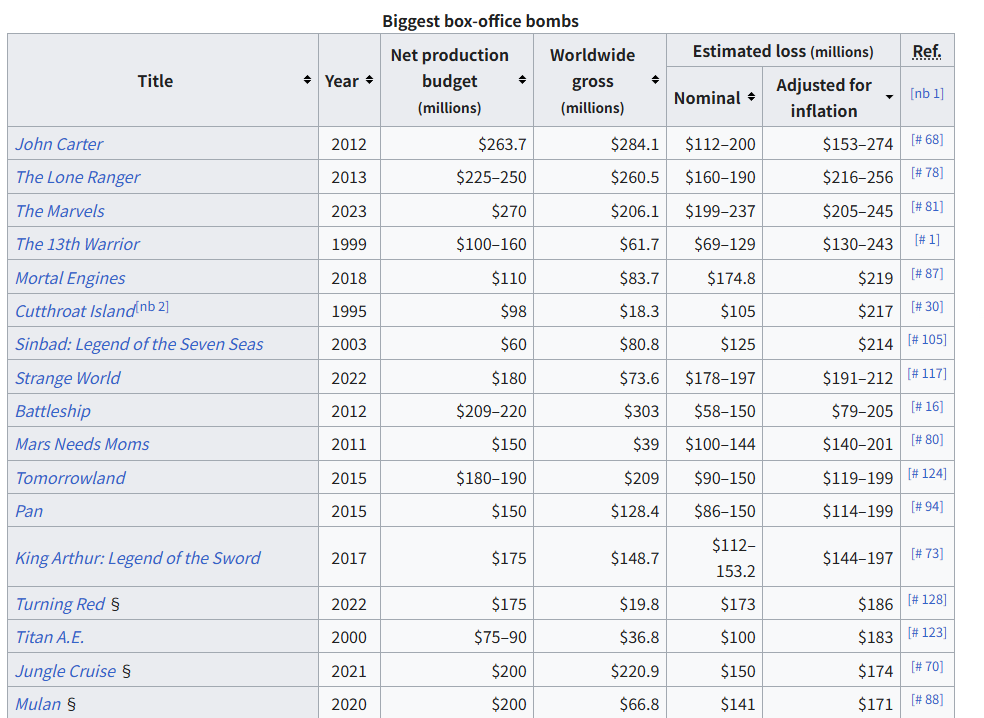The height and width of the screenshot is (718, 984).
Task: Open the Pan film link
Action: pos(29,511)
